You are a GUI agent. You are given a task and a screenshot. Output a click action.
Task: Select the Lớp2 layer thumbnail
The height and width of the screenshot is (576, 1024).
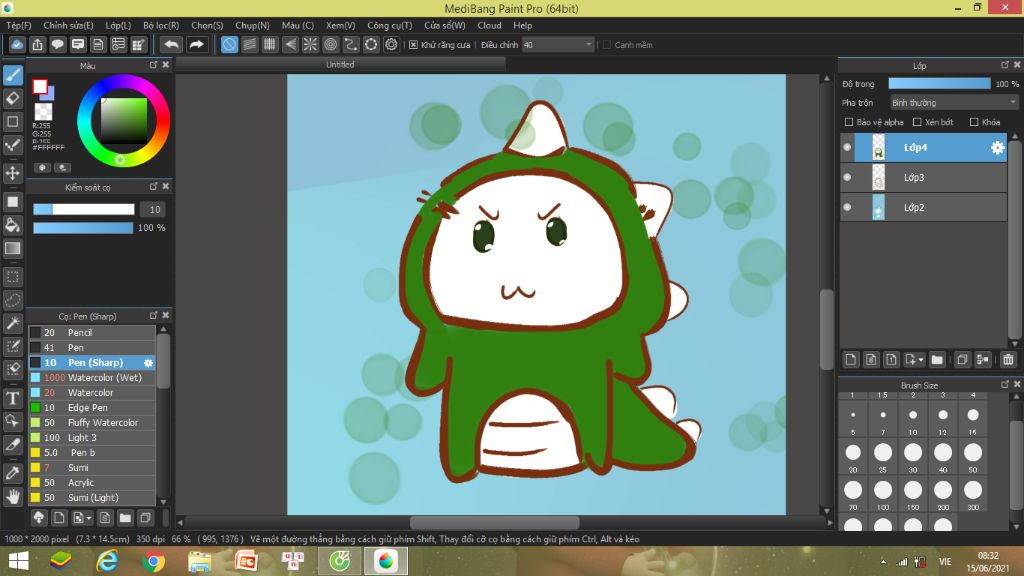(878, 207)
